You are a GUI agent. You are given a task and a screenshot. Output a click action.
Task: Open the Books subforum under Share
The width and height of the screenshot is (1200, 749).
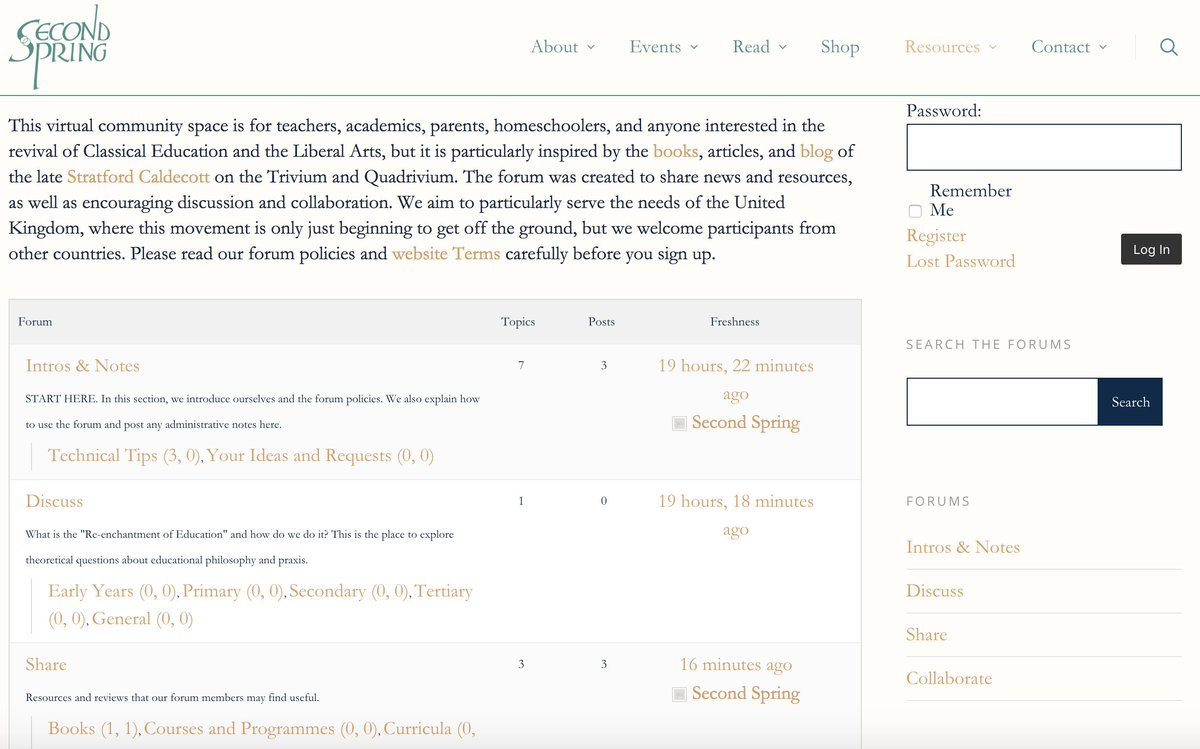(x=94, y=729)
